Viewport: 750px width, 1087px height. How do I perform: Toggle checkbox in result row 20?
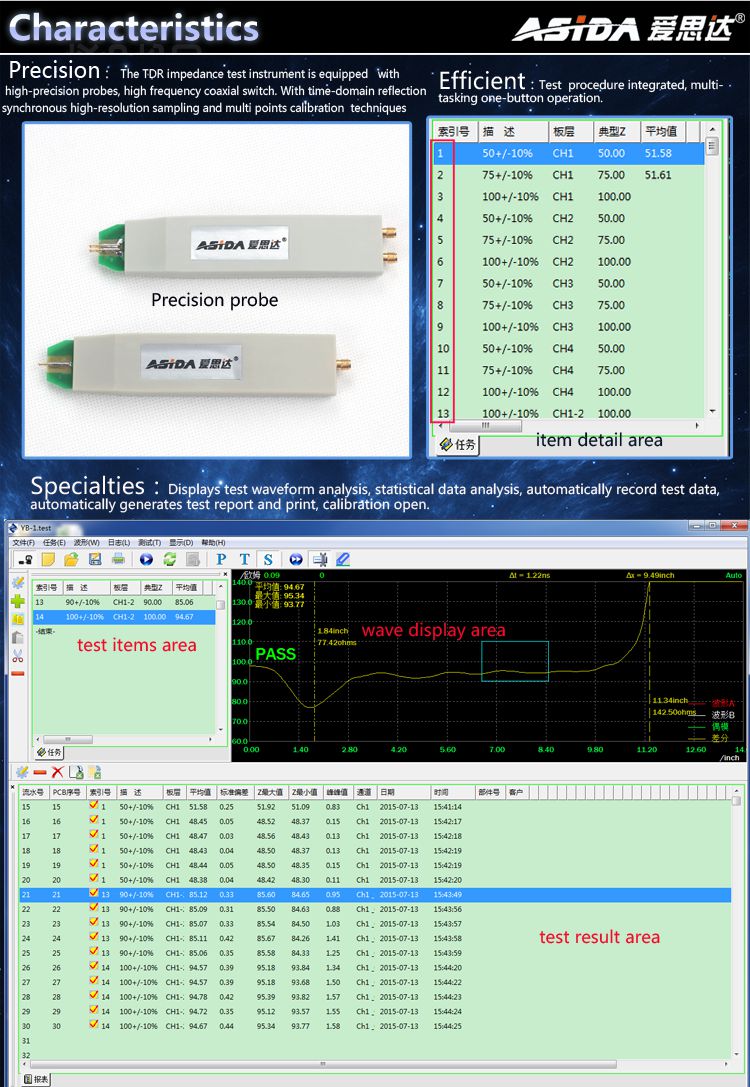click(94, 878)
